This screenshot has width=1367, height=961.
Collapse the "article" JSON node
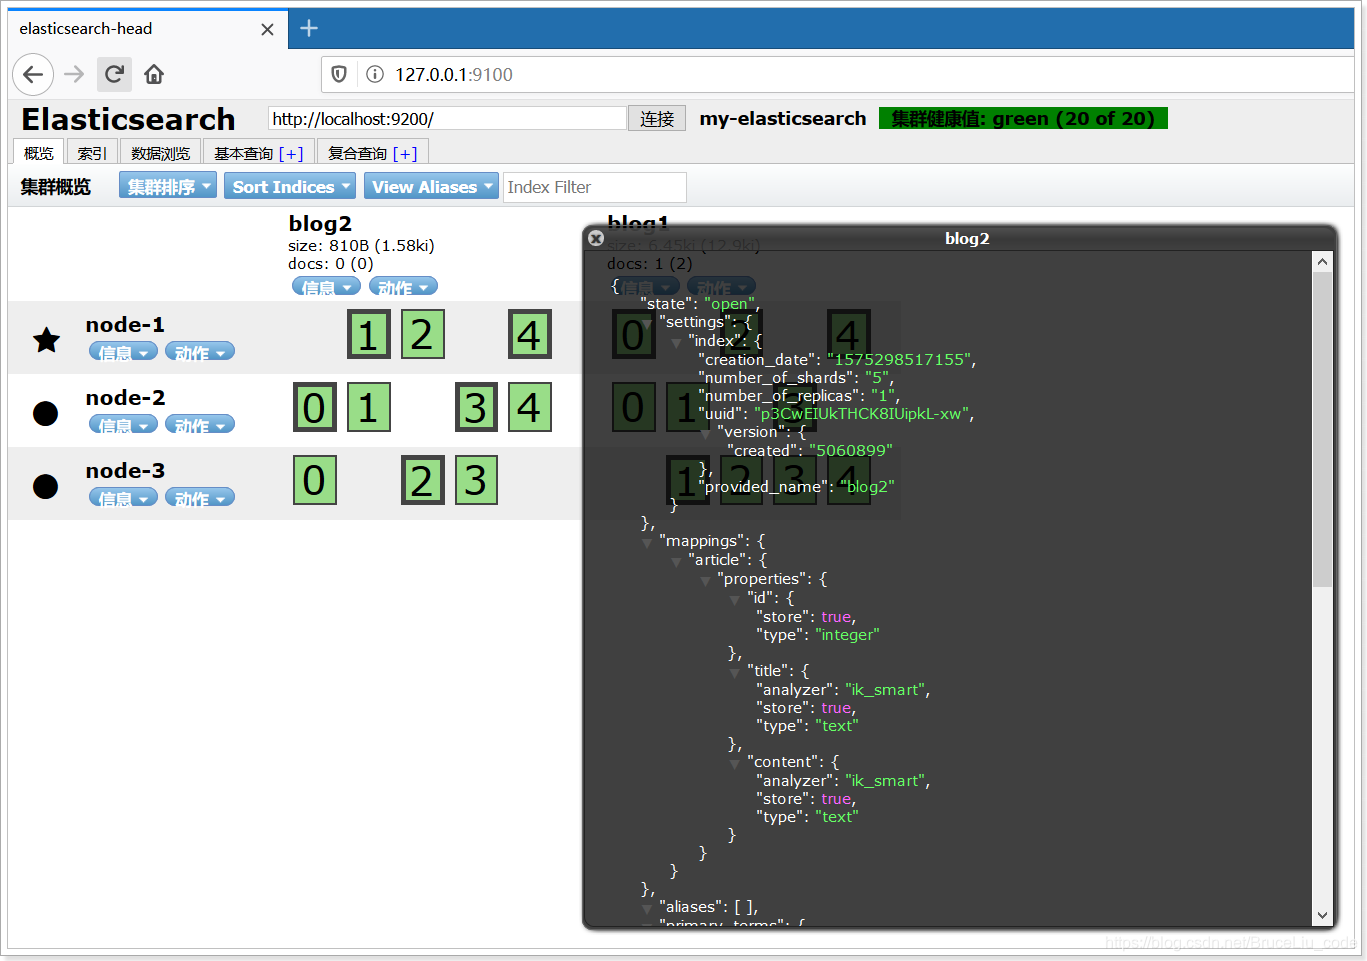coord(676,562)
